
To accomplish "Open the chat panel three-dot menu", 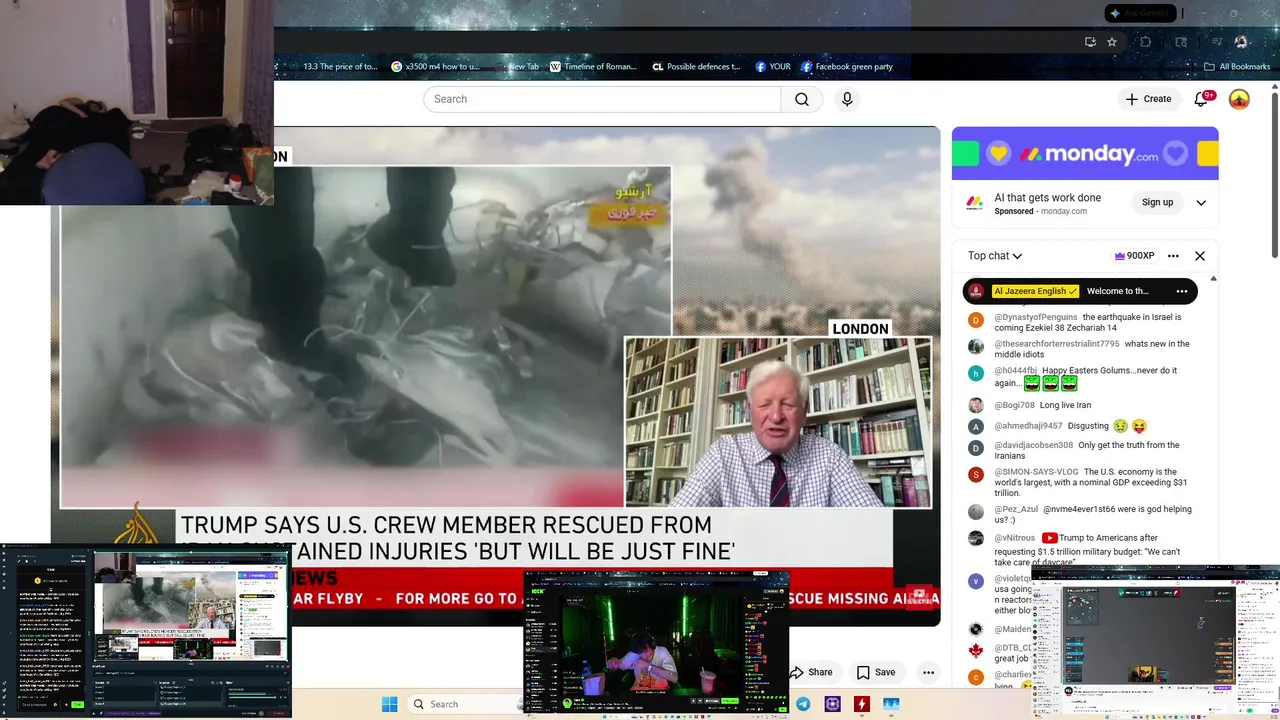I will pyautogui.click(x=1173, y=256).
